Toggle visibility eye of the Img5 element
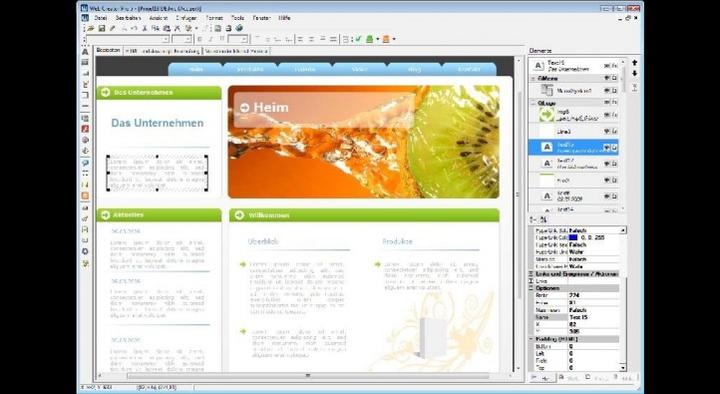This screenshot has width=720, height=394. [x=607, y=115]
